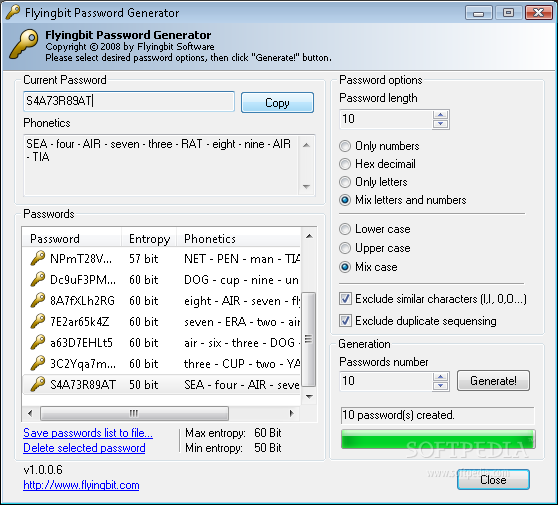The height and width of the screenshot is (505, 558).
Task: Select the 8A7fXLh2RG password text
Action: click(83, 301)
